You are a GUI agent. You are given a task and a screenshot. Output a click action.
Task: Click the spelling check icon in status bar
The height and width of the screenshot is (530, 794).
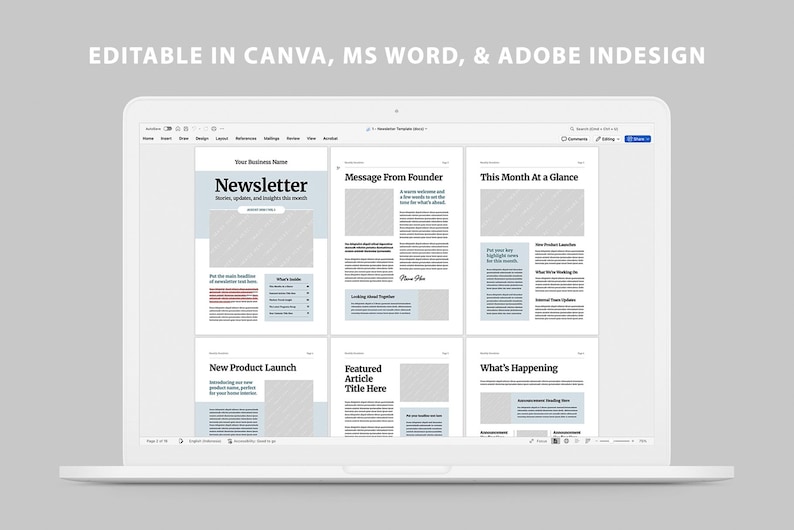[x=181, y=441]
